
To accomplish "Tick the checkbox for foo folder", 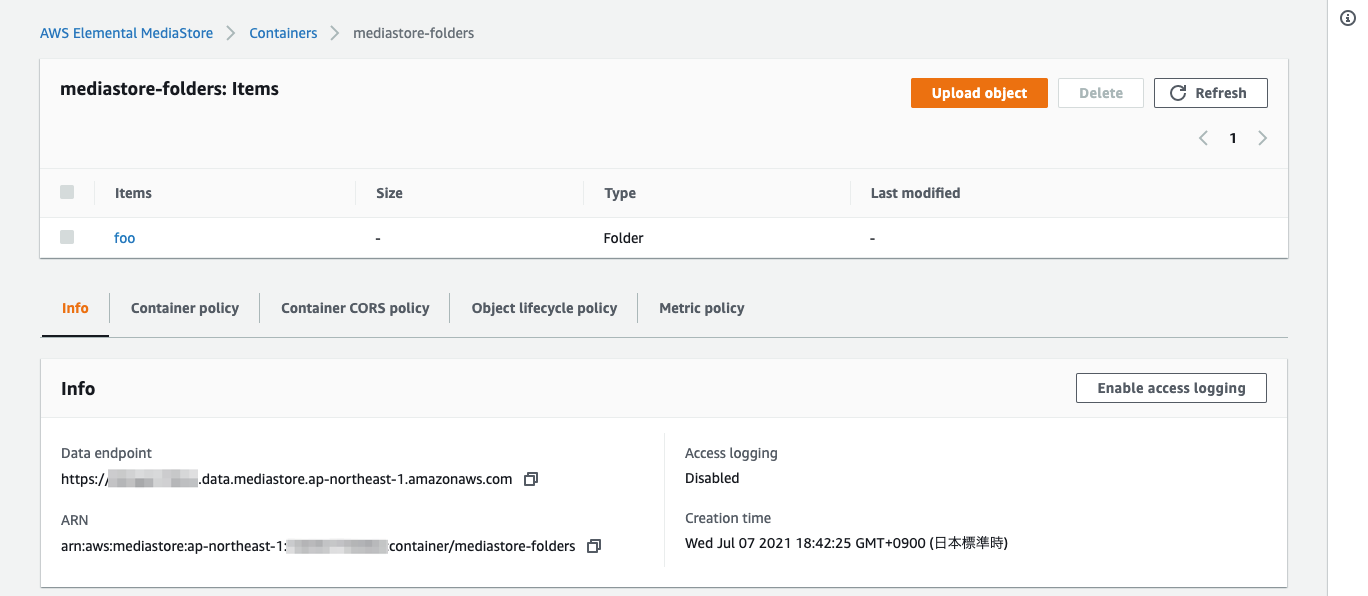I will [67, 237].
